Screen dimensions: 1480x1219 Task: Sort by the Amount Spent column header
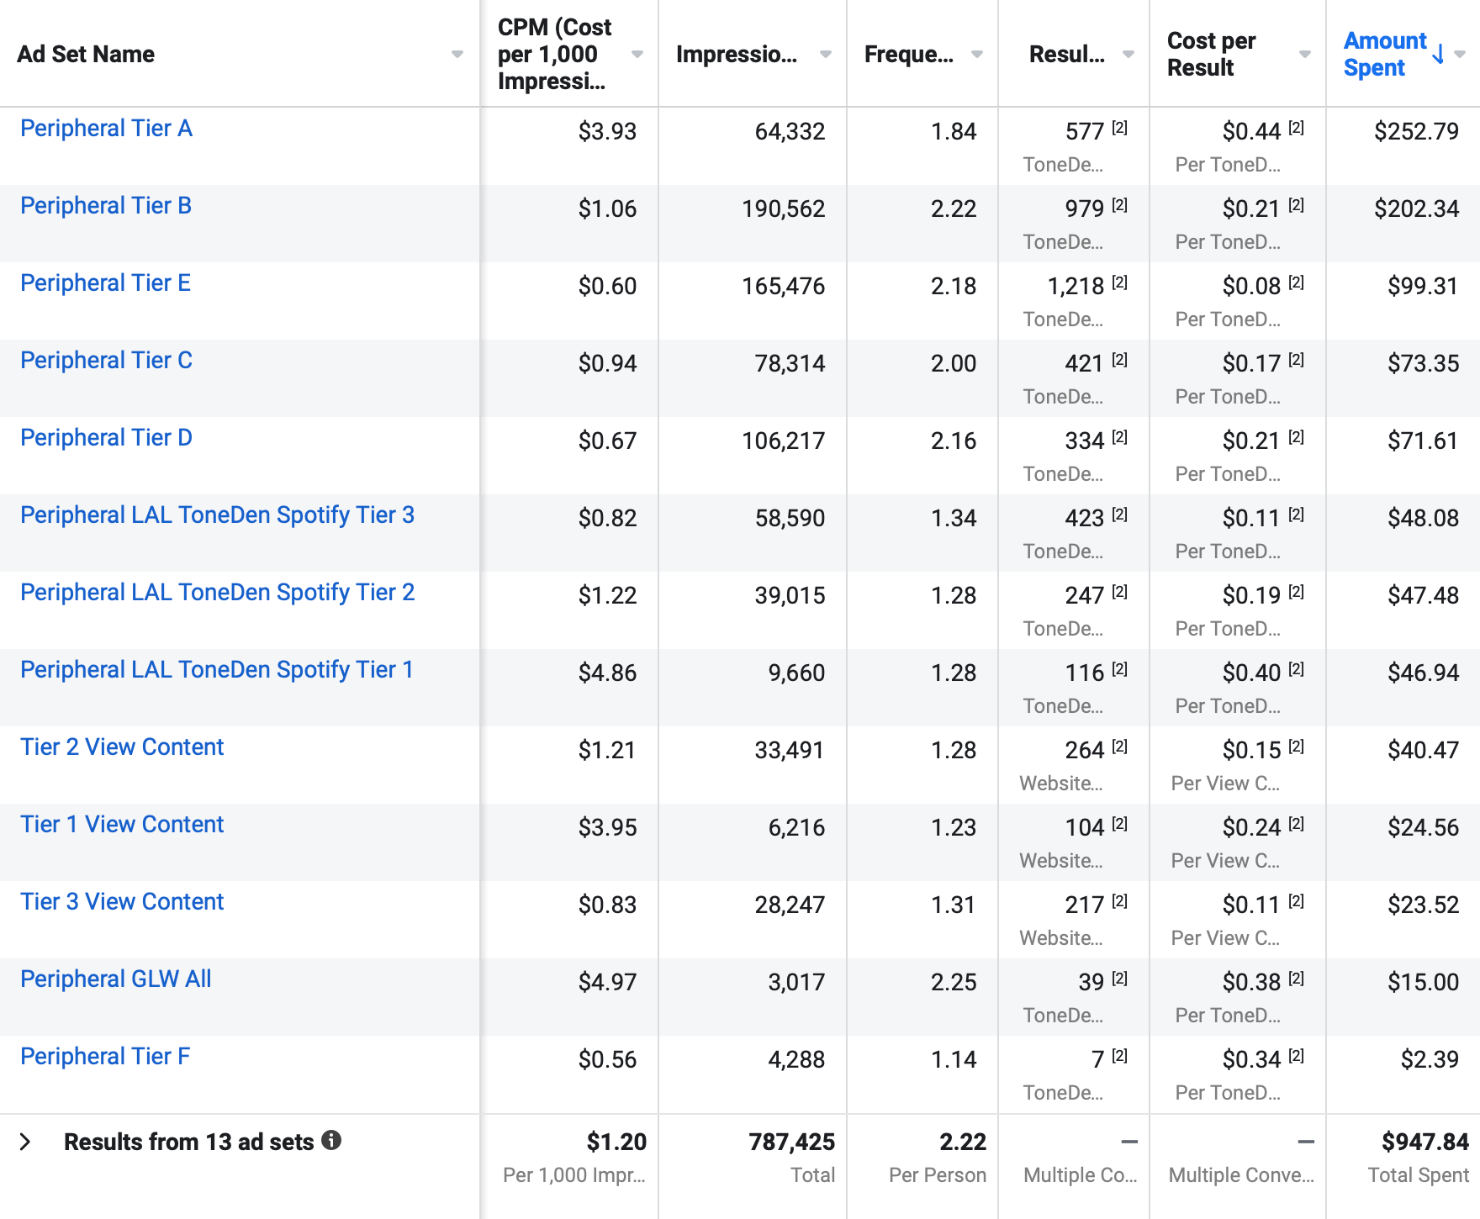tap(1384, 54)
